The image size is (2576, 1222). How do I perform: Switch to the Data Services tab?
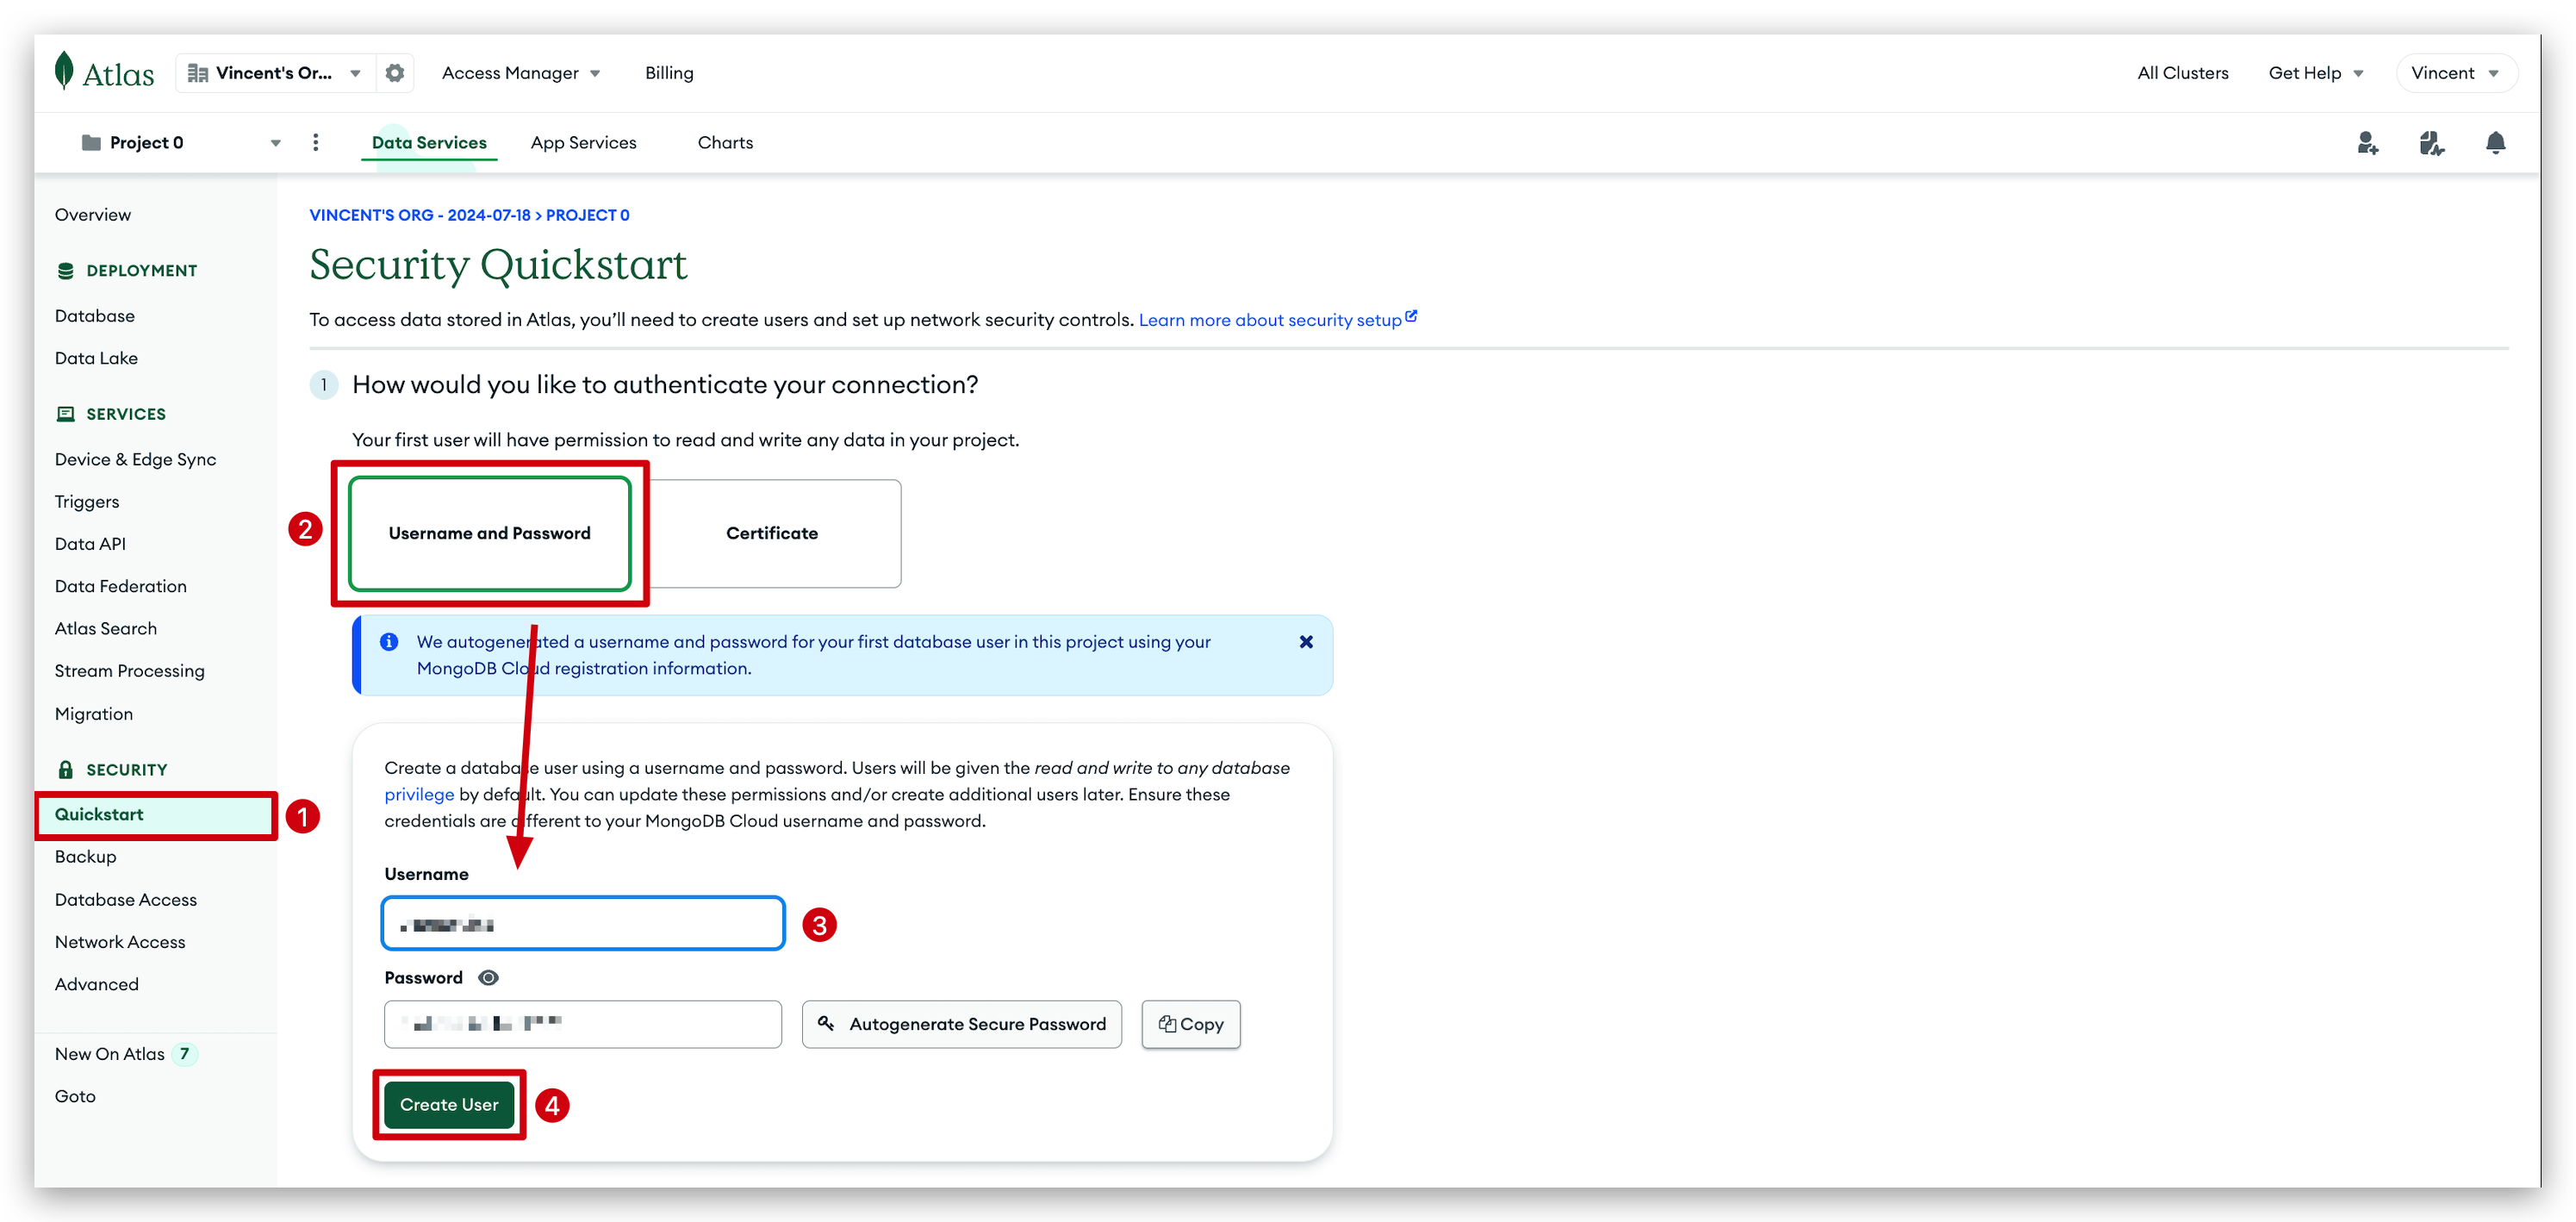tap(429, 142)
